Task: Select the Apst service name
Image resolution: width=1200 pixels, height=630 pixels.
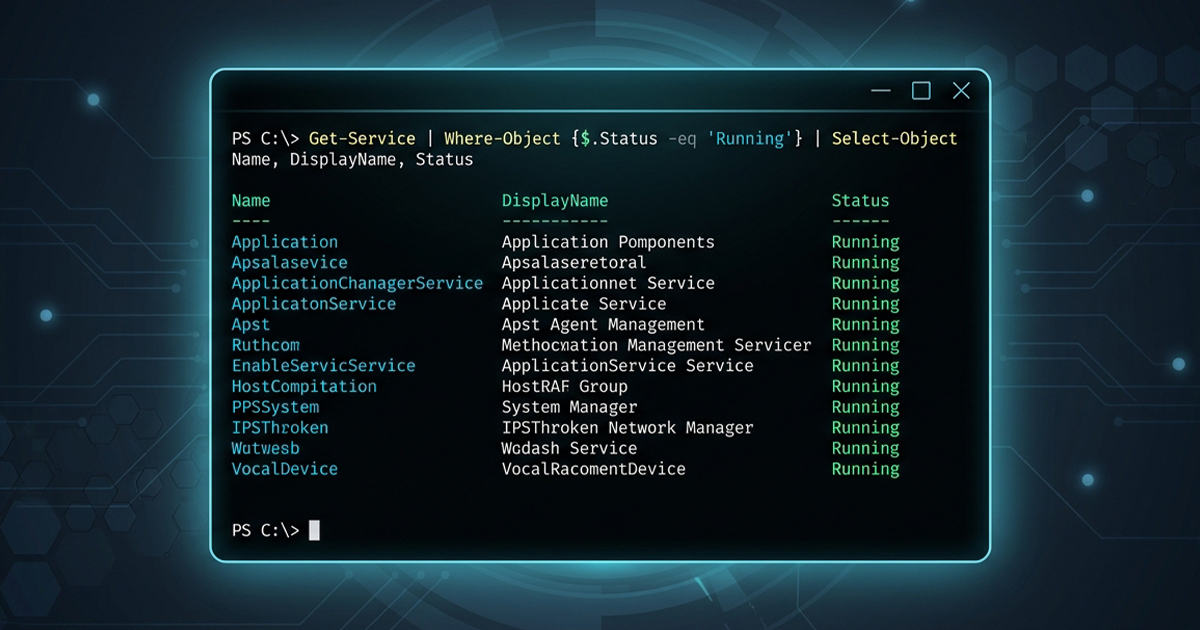Action: [x=251, y=324]
